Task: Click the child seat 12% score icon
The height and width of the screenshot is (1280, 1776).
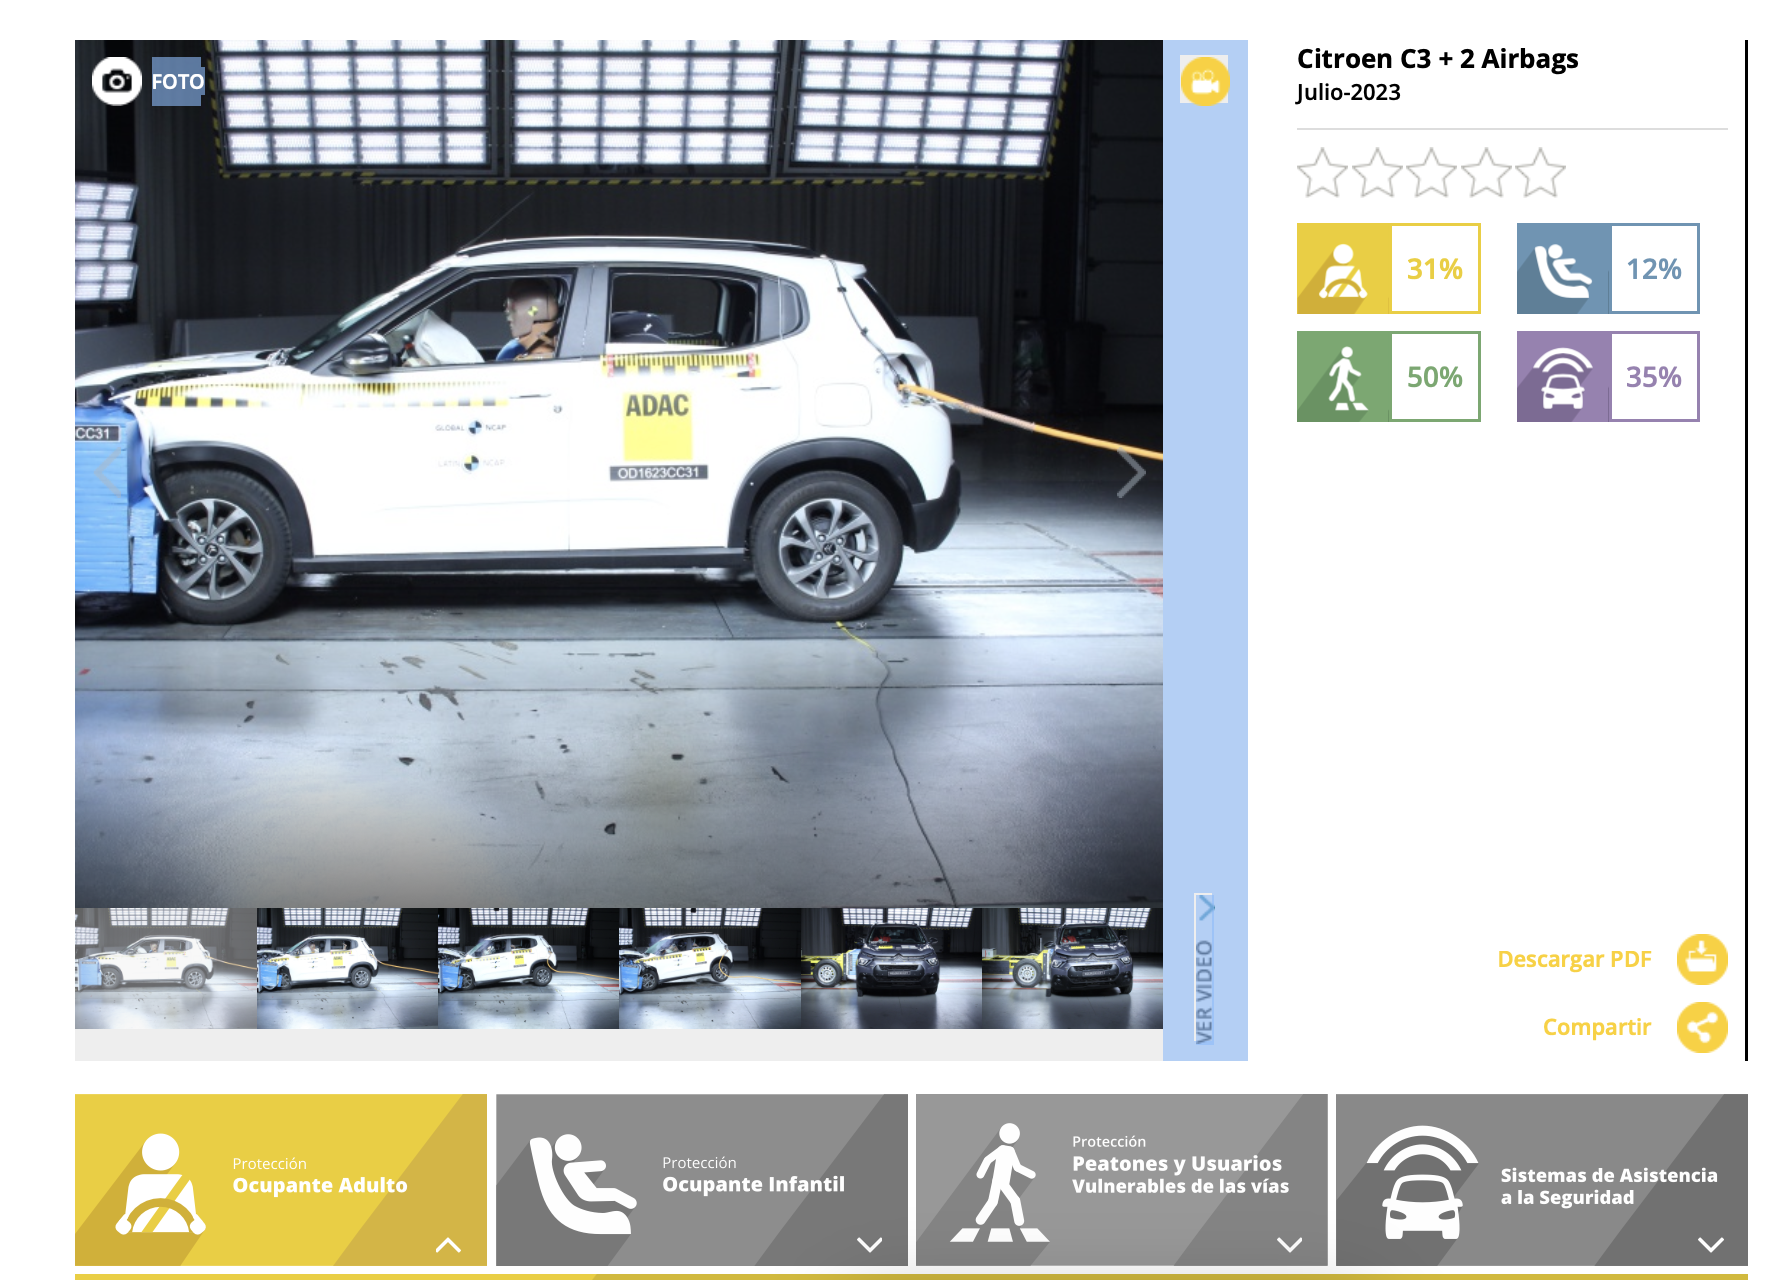Action: [x=1563, y=269]
